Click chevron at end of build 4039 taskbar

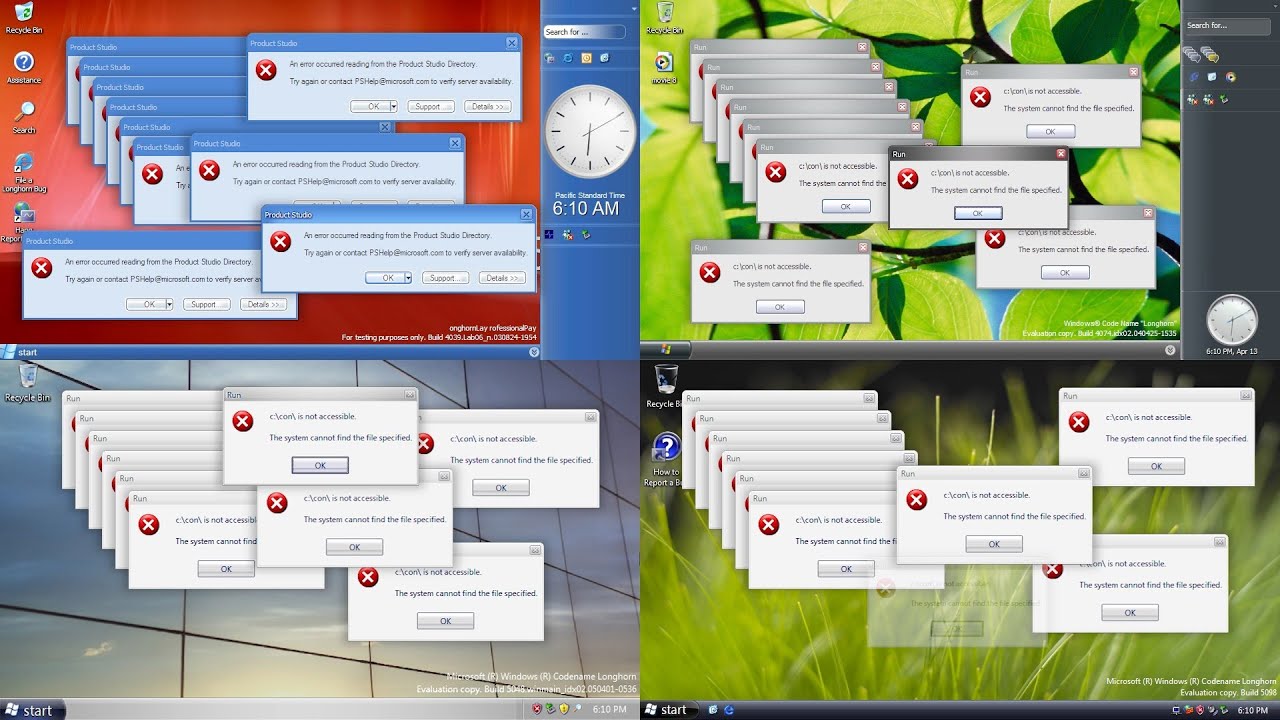pyautogui.click(x=533, y=352)
